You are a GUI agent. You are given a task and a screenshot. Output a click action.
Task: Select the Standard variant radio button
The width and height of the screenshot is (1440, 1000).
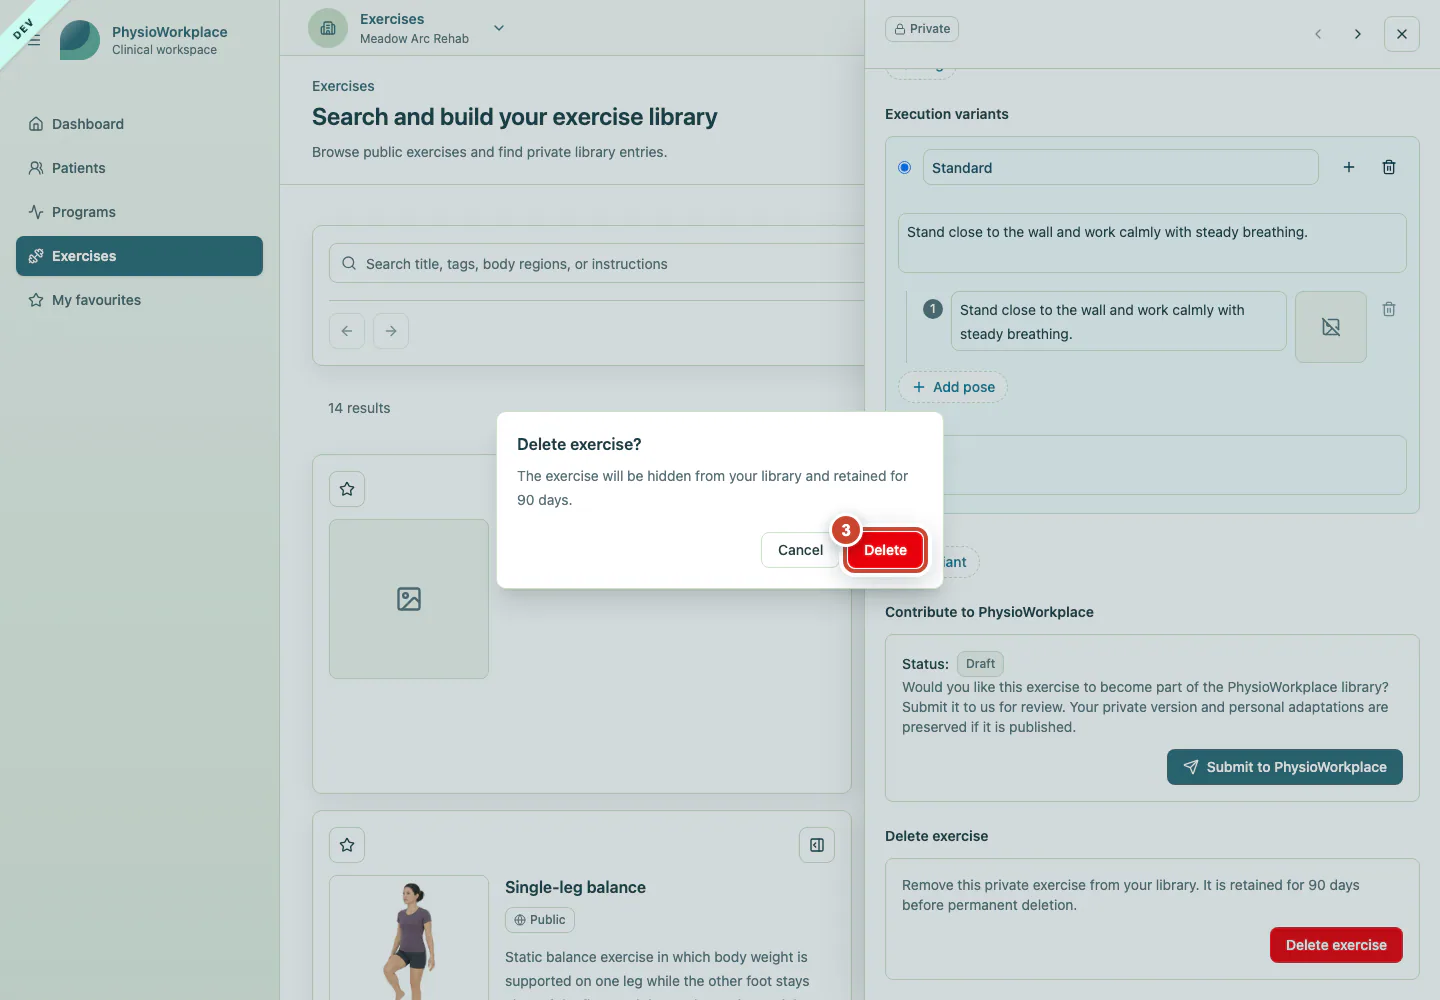tap(904, 168)
